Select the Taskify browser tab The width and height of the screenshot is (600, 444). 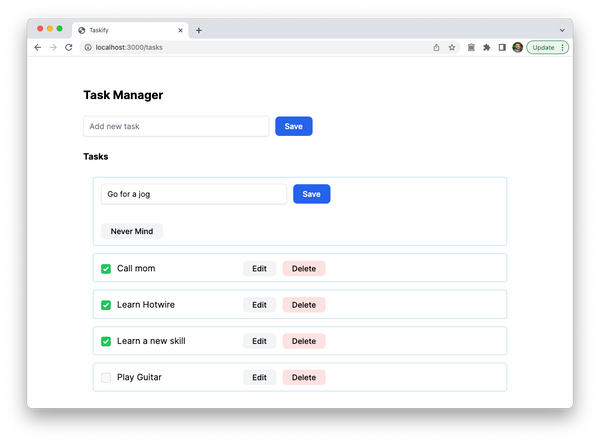(130, 30)
